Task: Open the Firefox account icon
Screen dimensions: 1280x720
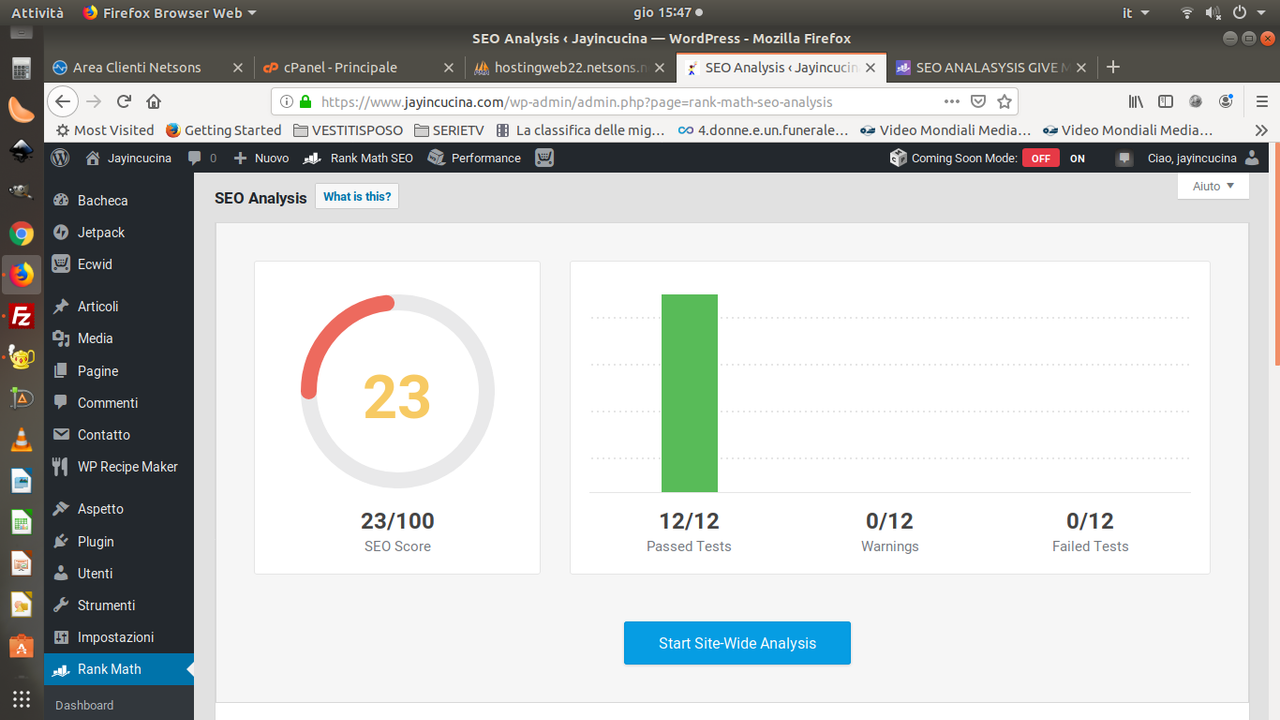Action: 1226,101
